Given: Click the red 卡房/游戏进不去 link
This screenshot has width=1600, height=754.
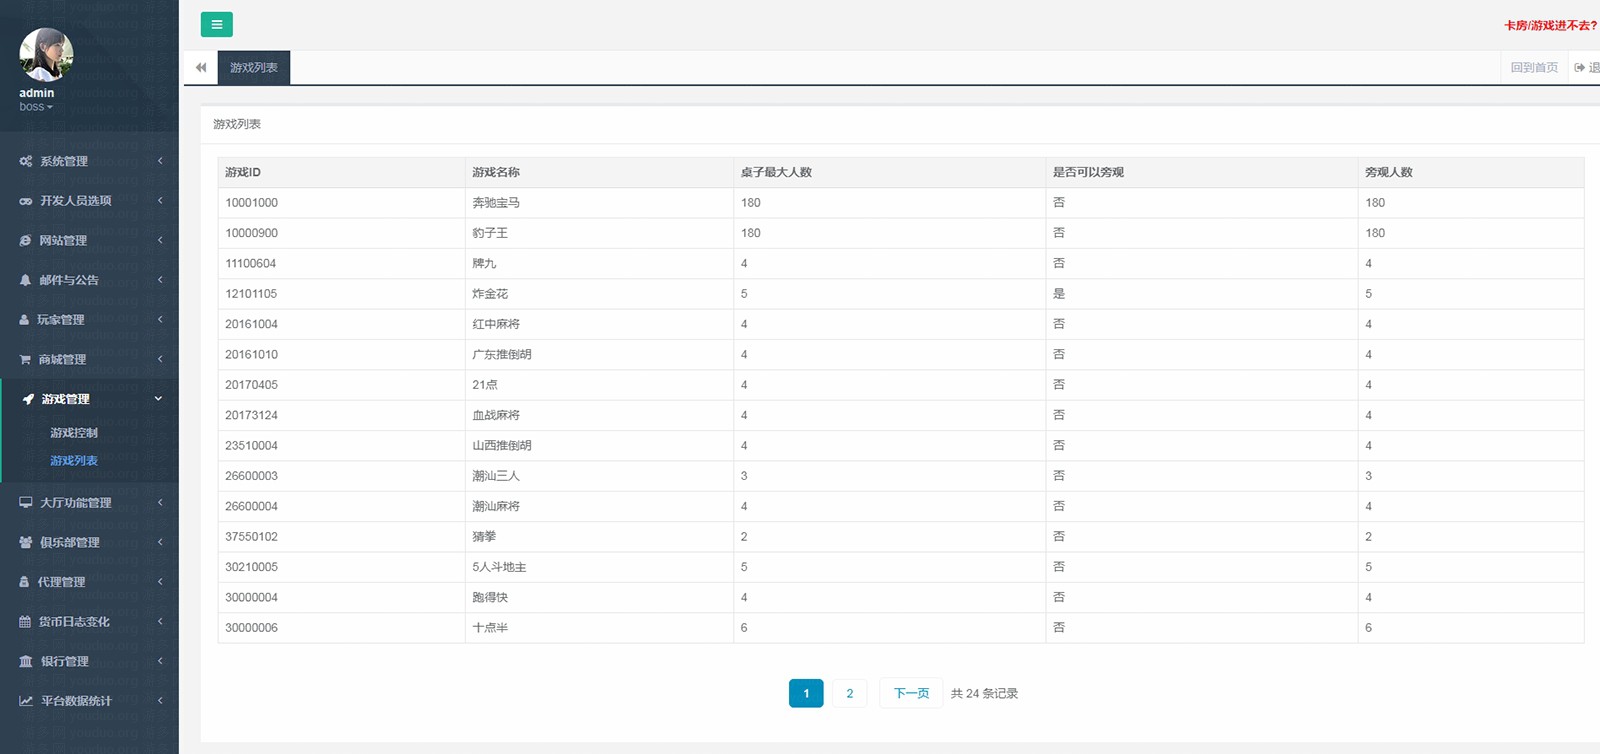Looking at the screenshot, I should pos(1550,26).
